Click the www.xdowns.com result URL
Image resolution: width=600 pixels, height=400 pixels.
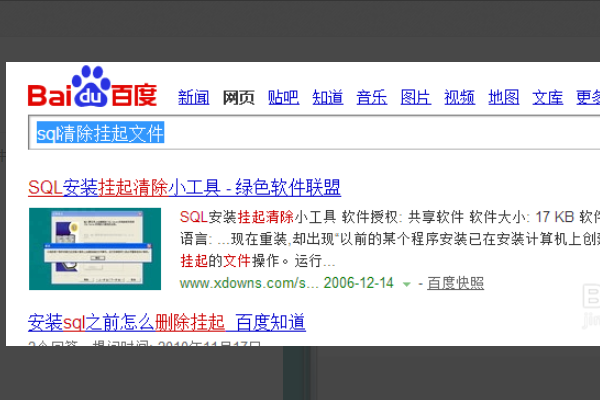249,283
